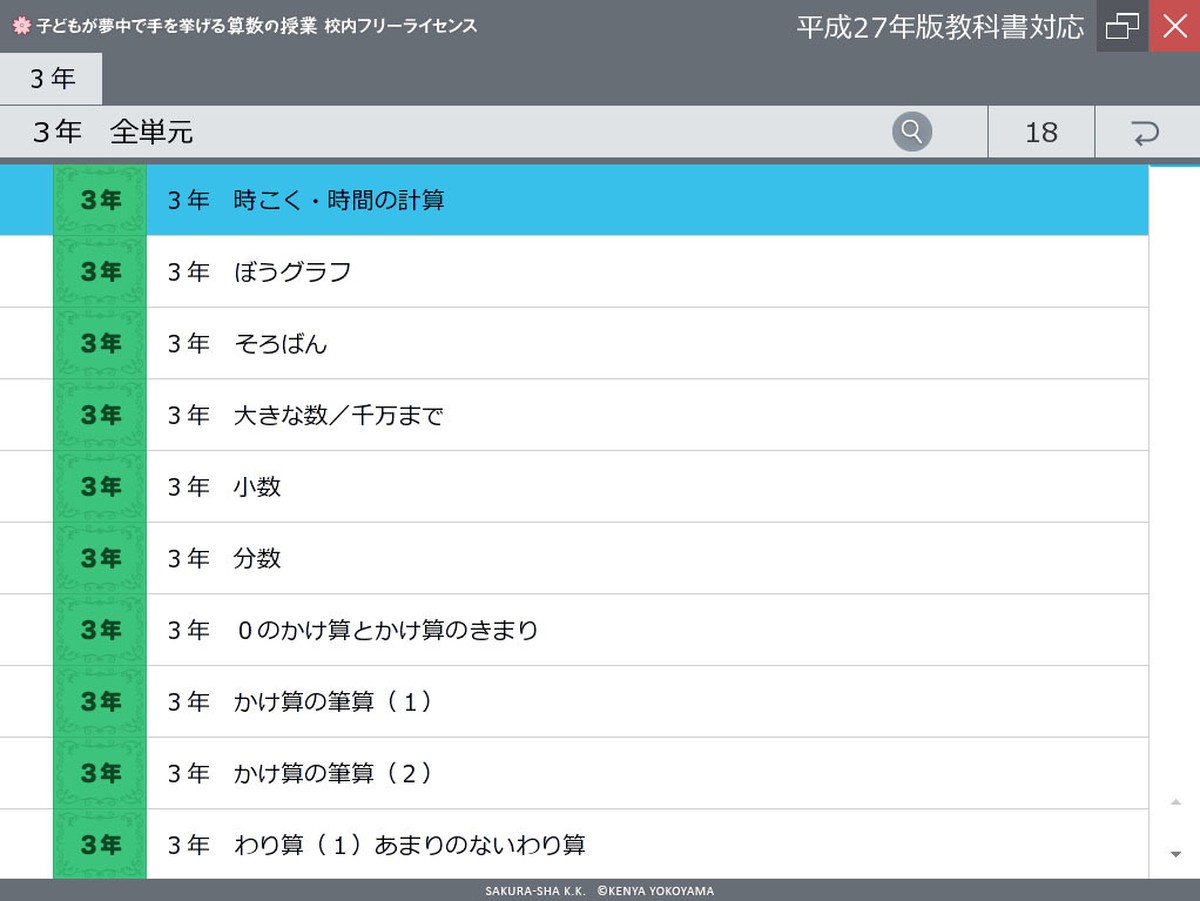This screenshot has height=901, width=1200.
Task: Click the green 3年 stamp beside 小数
Action: pyautogui.click(x=98, y=486)
